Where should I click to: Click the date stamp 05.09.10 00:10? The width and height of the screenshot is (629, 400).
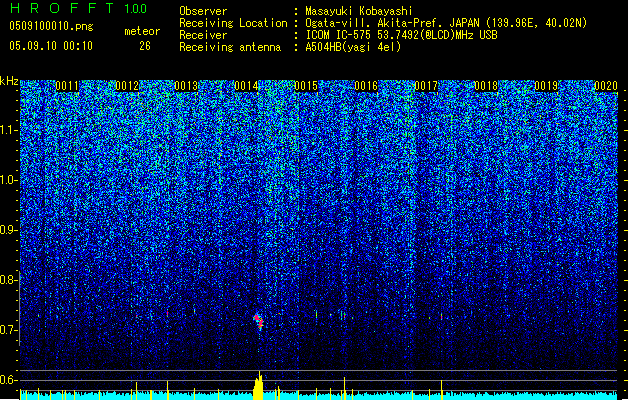click(51, 46)
